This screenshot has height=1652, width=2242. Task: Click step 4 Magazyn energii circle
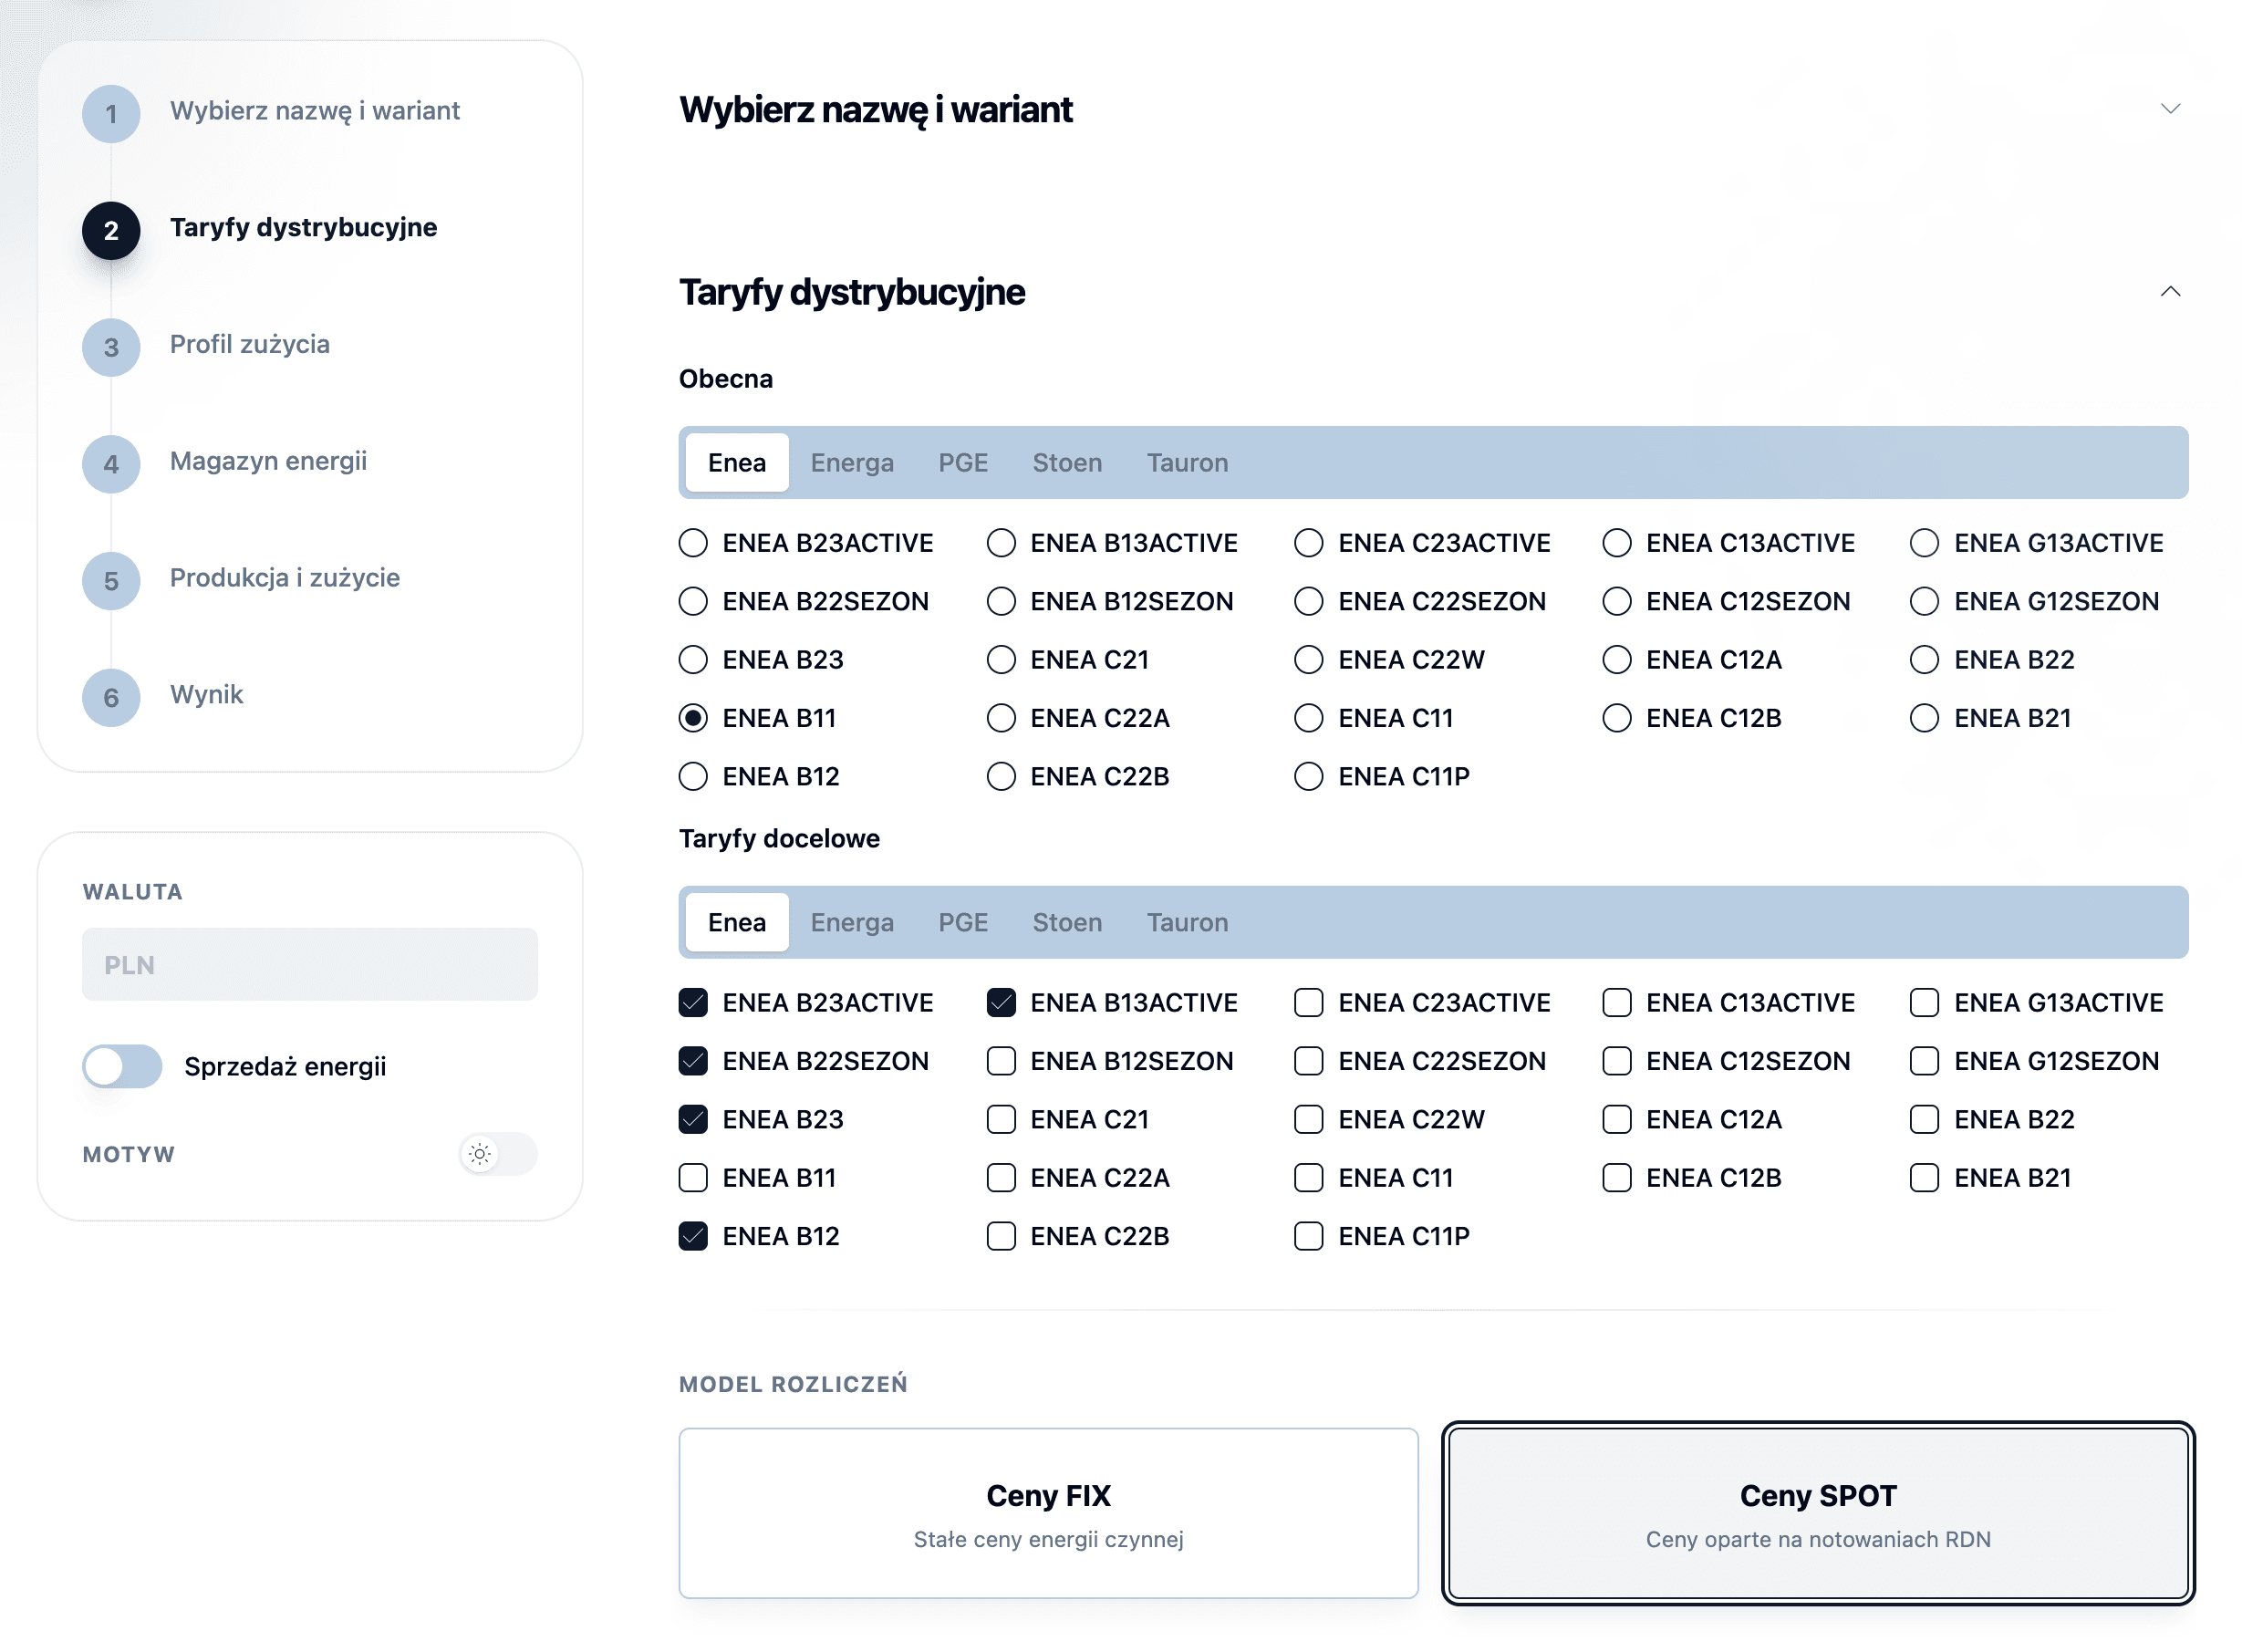coord(111,464)
